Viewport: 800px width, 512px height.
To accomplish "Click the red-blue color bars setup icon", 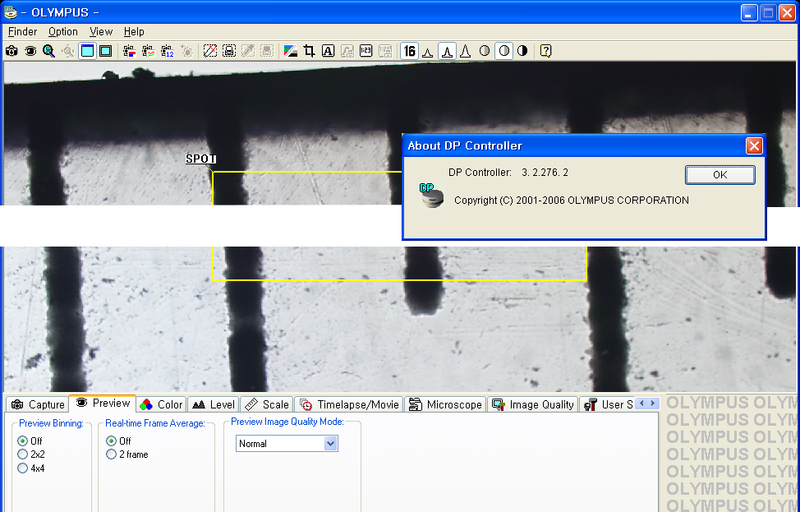I will tap(130, 51).
